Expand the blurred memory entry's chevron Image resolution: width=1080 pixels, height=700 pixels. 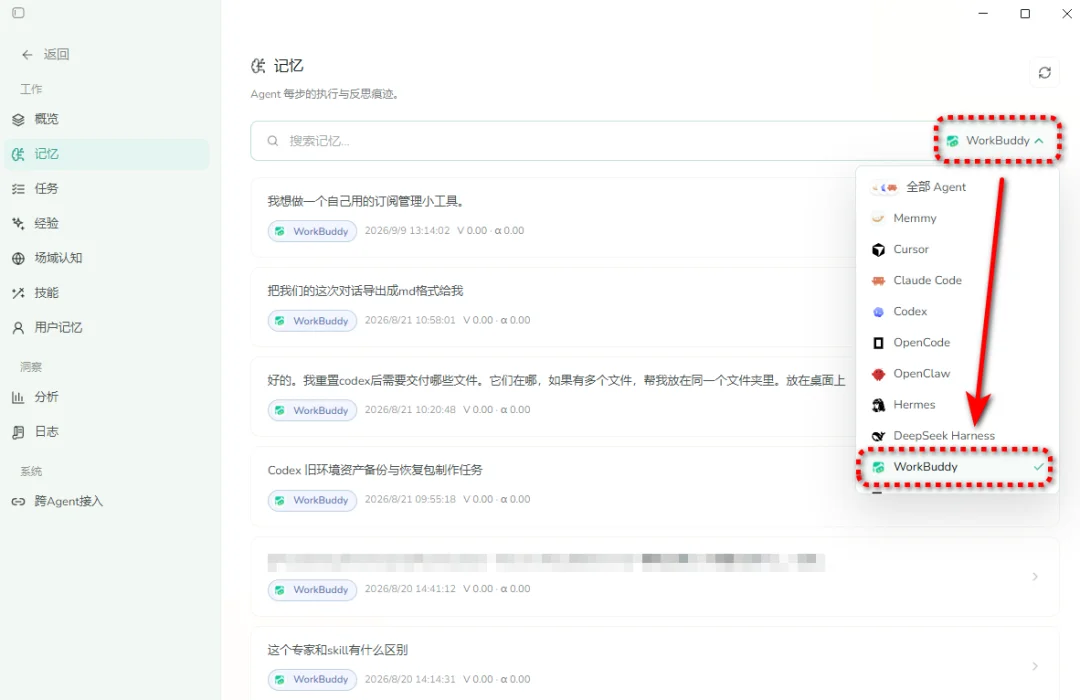click(x=1035, y=577)
